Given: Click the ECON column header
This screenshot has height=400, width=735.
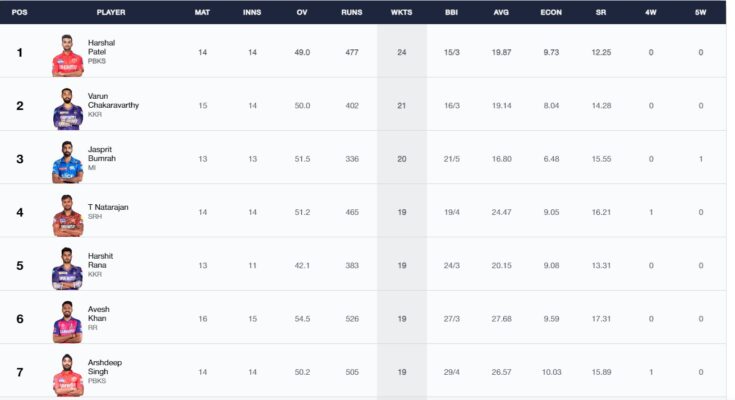Looking at the screenshot, I should coord(551,12).
